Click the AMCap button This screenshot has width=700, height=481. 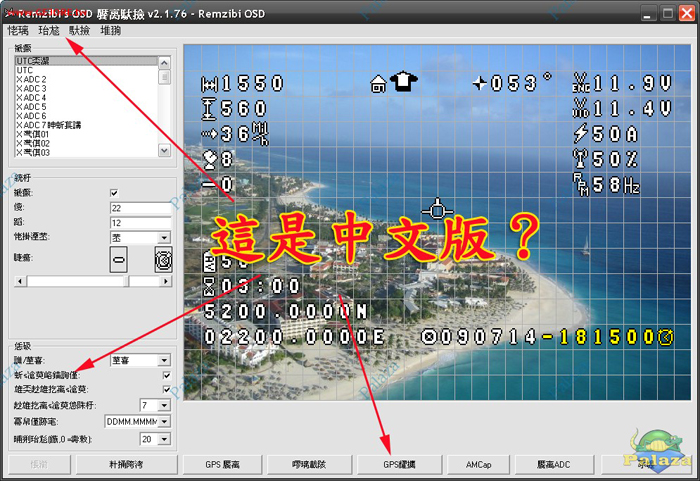pyautogui.click(x=478, y=464)
